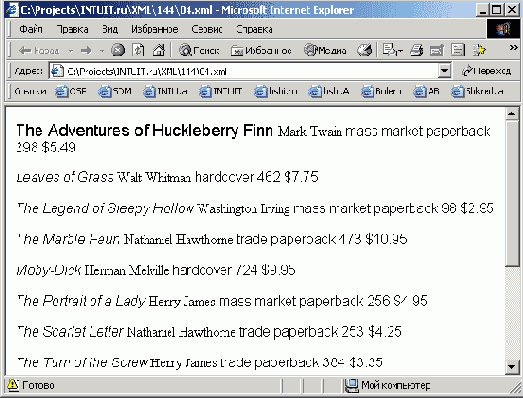Click the Forward arrow toolbar icon
Screen dimensions: 523x398
(x=86, y=50)
